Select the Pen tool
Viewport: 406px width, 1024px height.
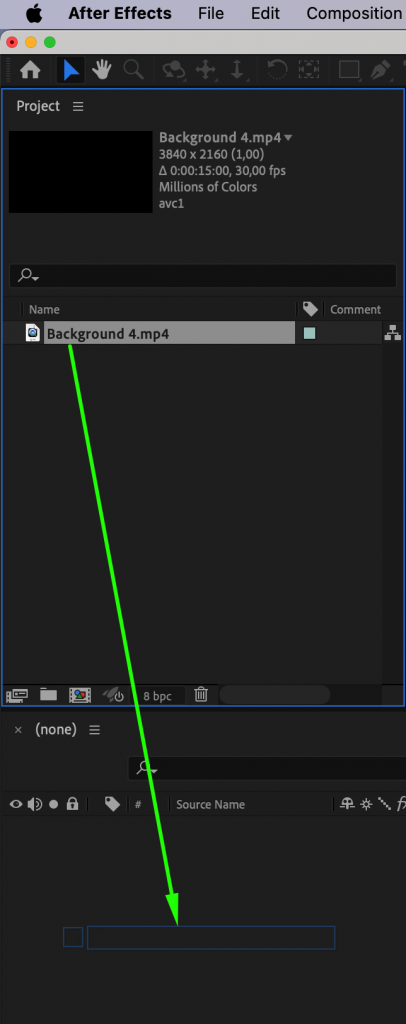tap(379, 70)
